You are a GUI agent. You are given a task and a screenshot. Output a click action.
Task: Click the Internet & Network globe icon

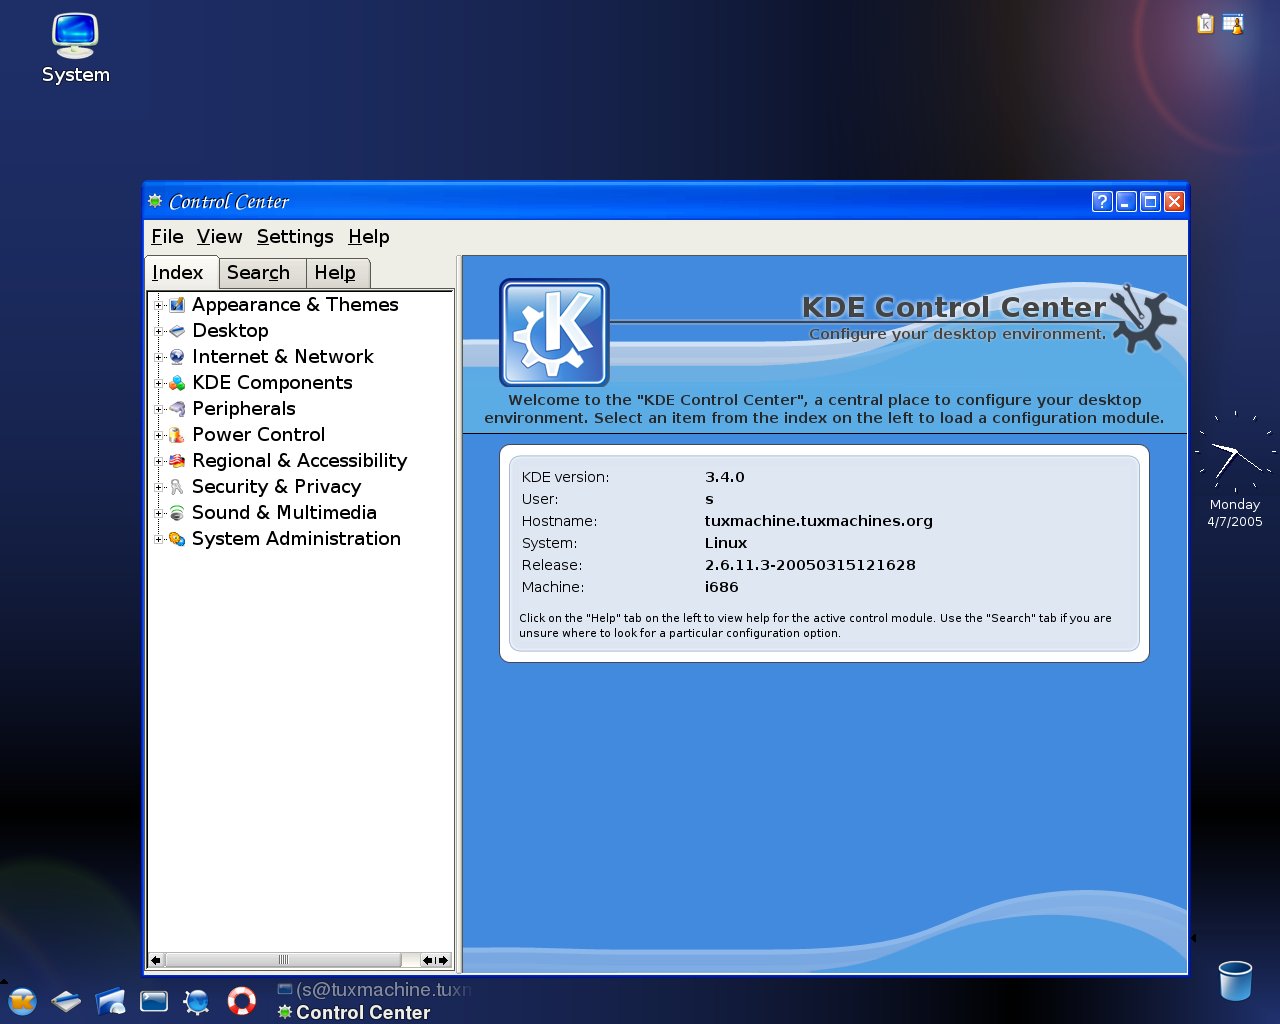tap(177, 357)
